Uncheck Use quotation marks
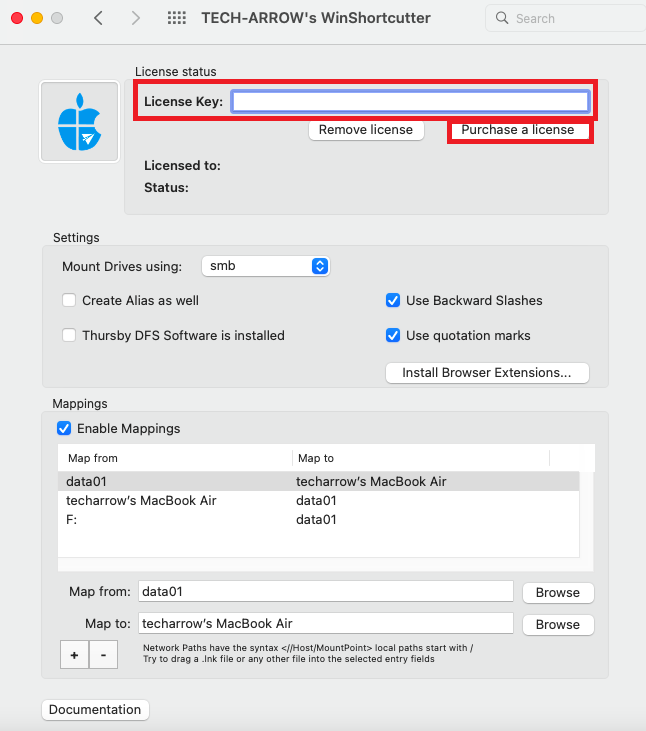Screen dimensions: 646x731 [x=393, y=335]
